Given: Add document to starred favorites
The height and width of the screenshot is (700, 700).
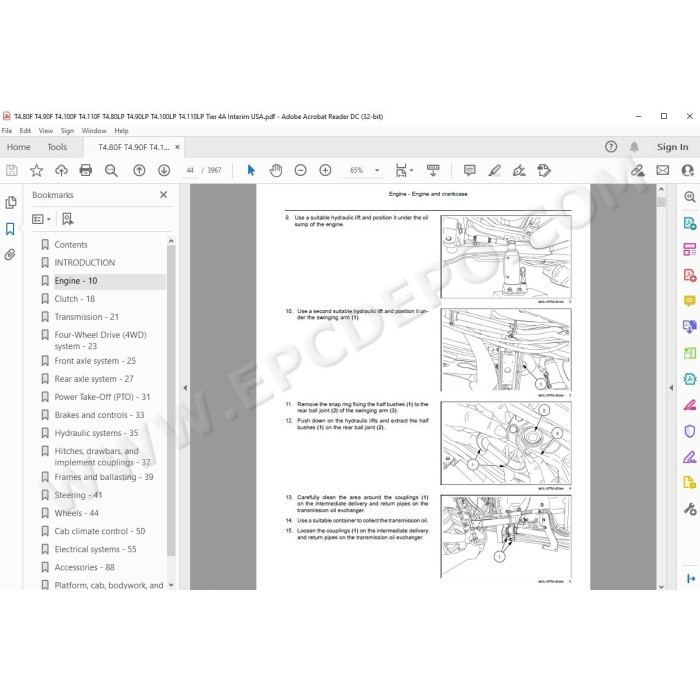Looking at the screenshot, I should click(x=37, y=170).
